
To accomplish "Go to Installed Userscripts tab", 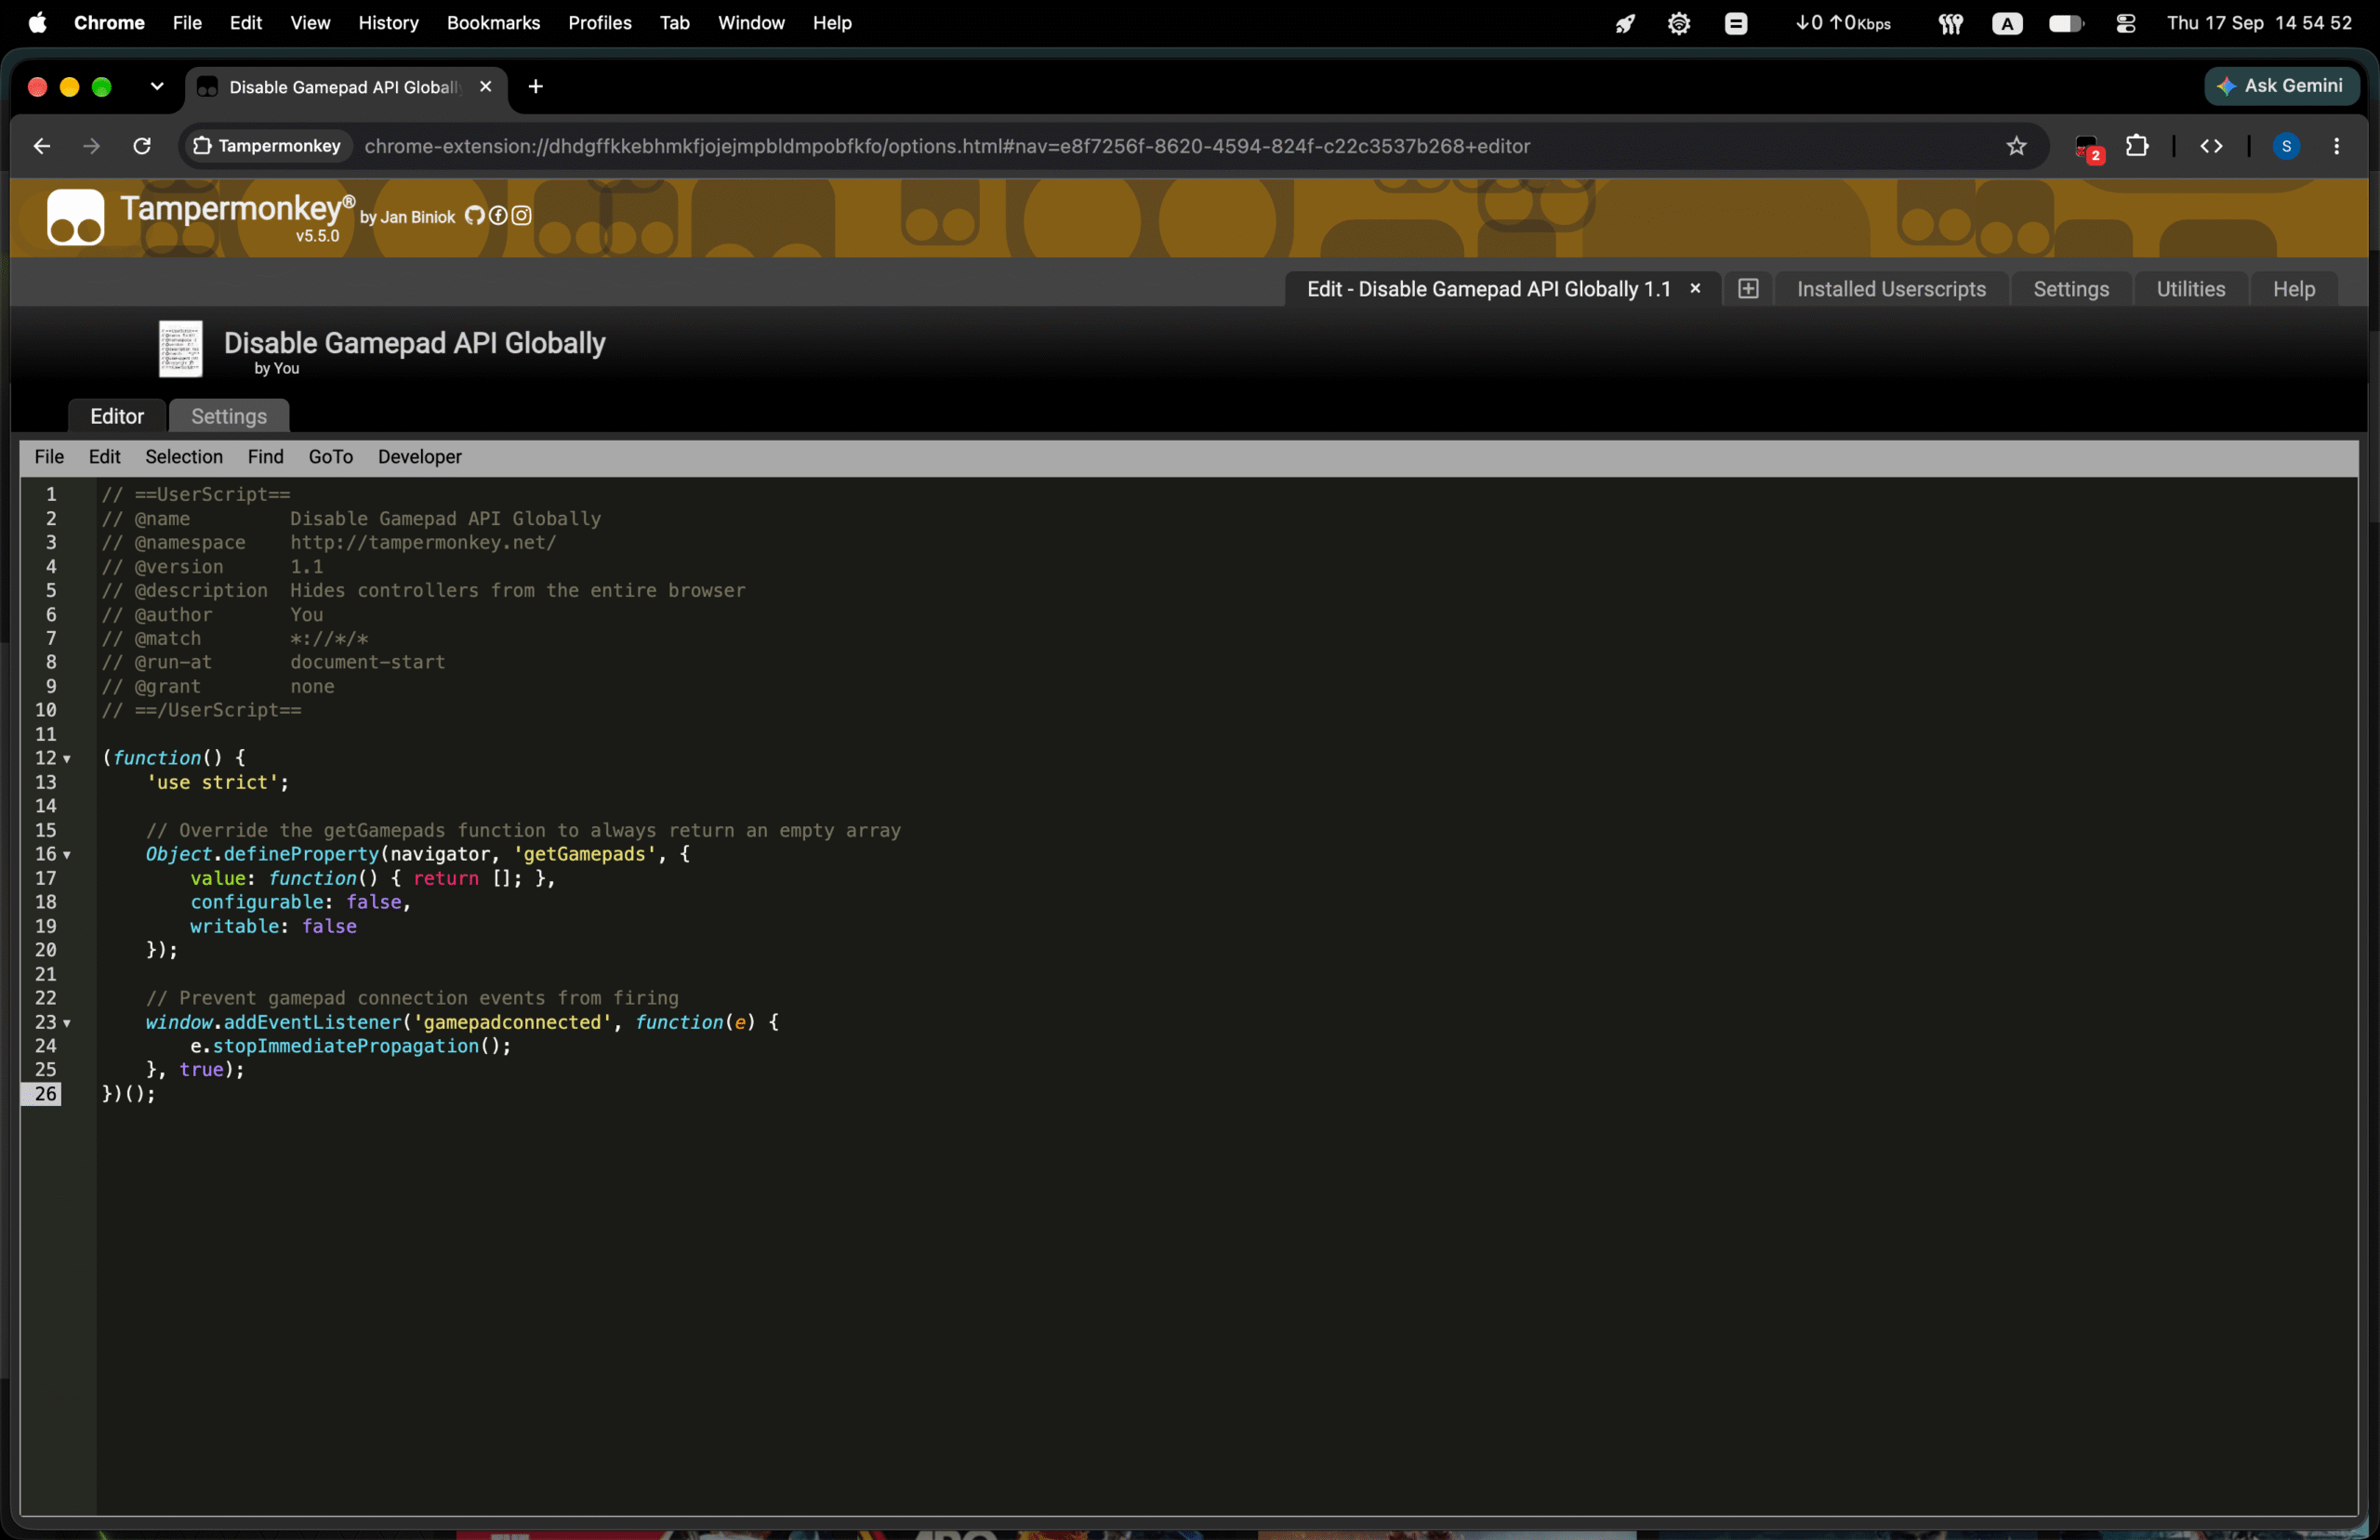I will coord(1891,289).
